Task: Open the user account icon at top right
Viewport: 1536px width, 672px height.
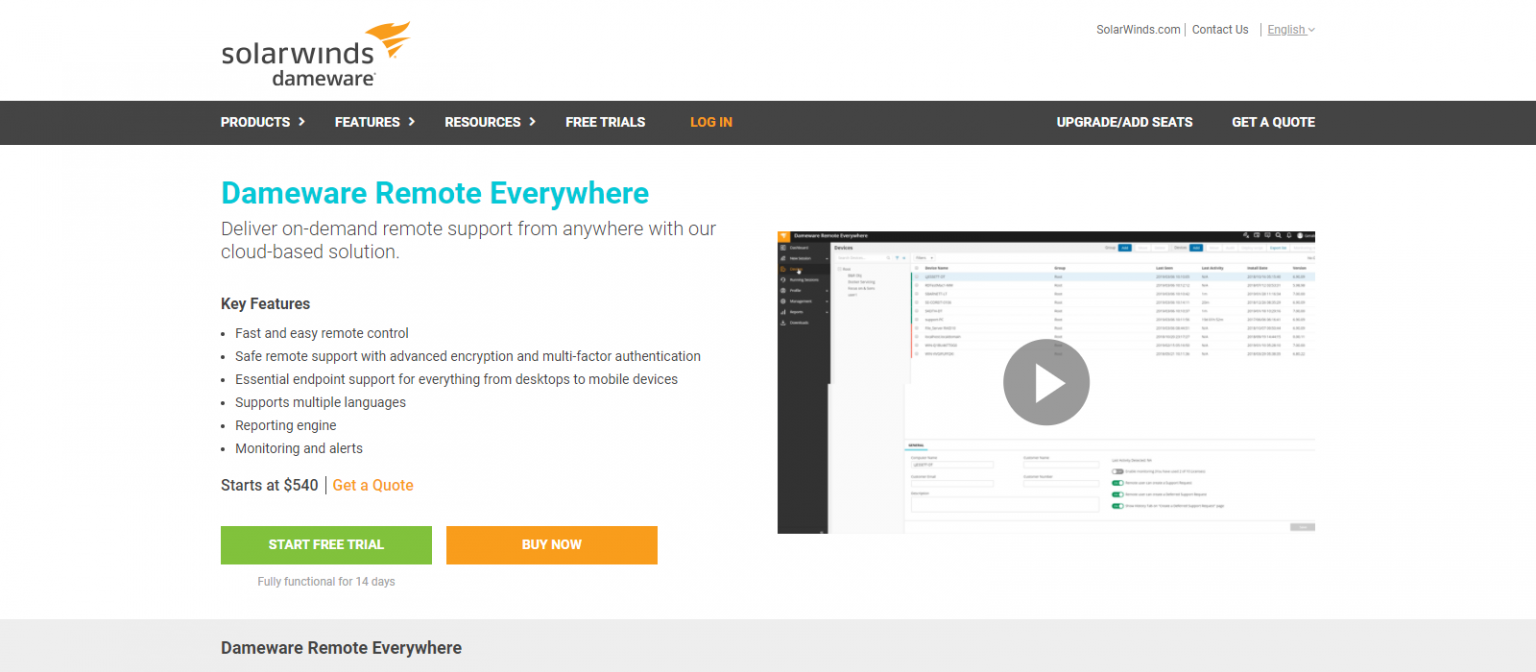Action: pyautogui.click(x=1300, y=235)
